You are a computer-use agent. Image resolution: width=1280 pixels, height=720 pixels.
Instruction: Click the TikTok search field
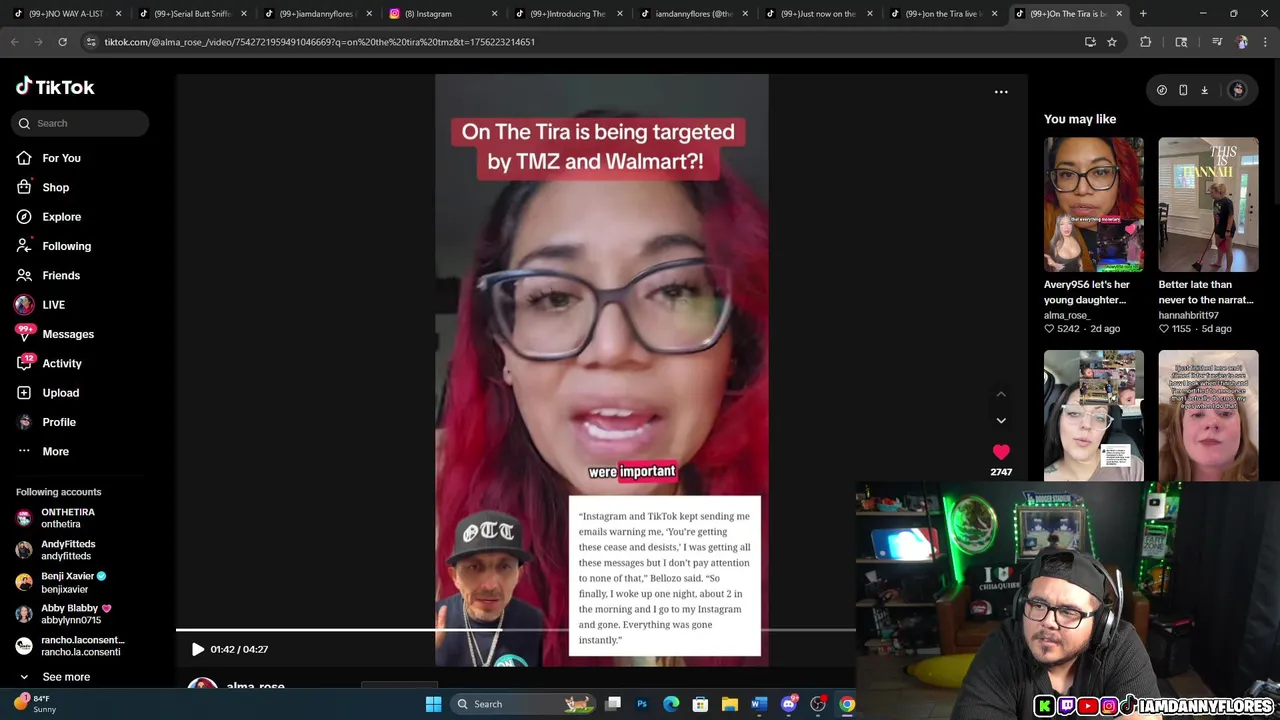[x=82, y=123]
